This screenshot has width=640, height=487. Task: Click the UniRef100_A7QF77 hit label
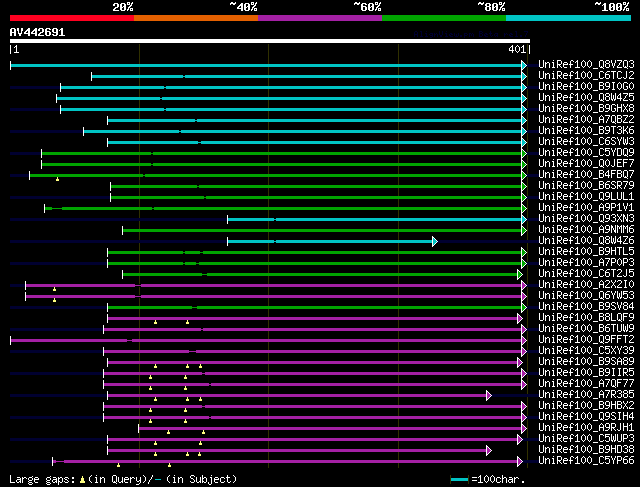click(586, 384)
